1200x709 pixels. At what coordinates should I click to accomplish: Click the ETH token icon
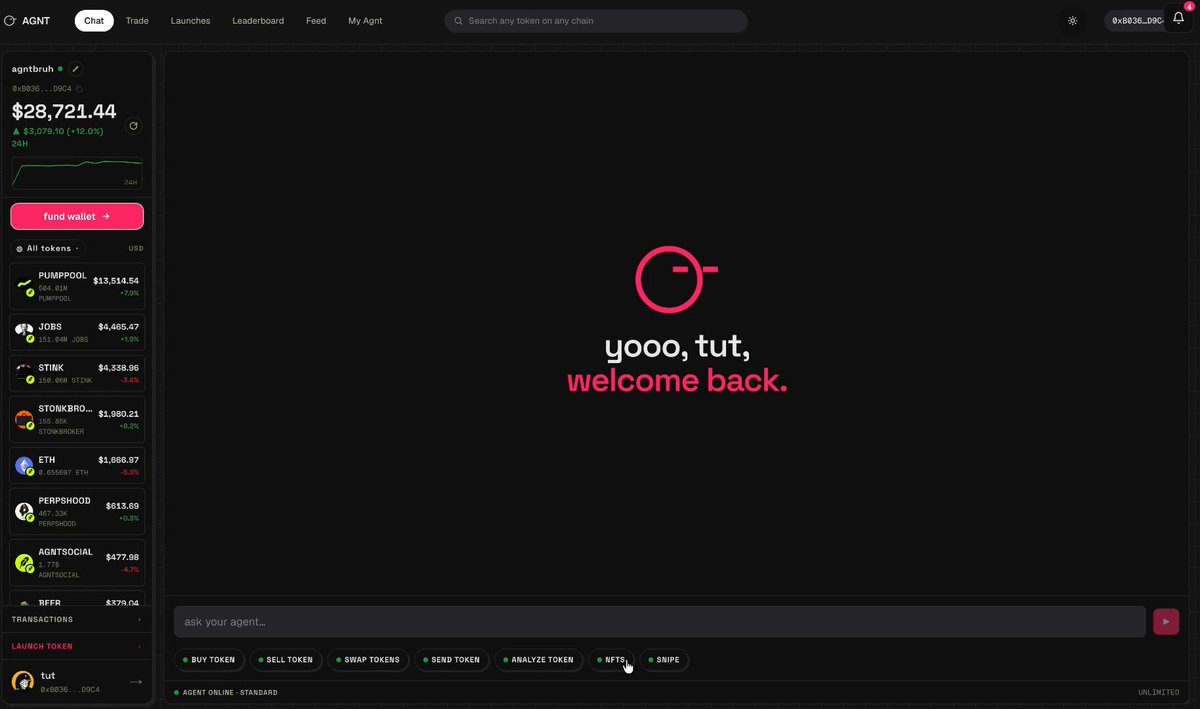click(24, 465)
